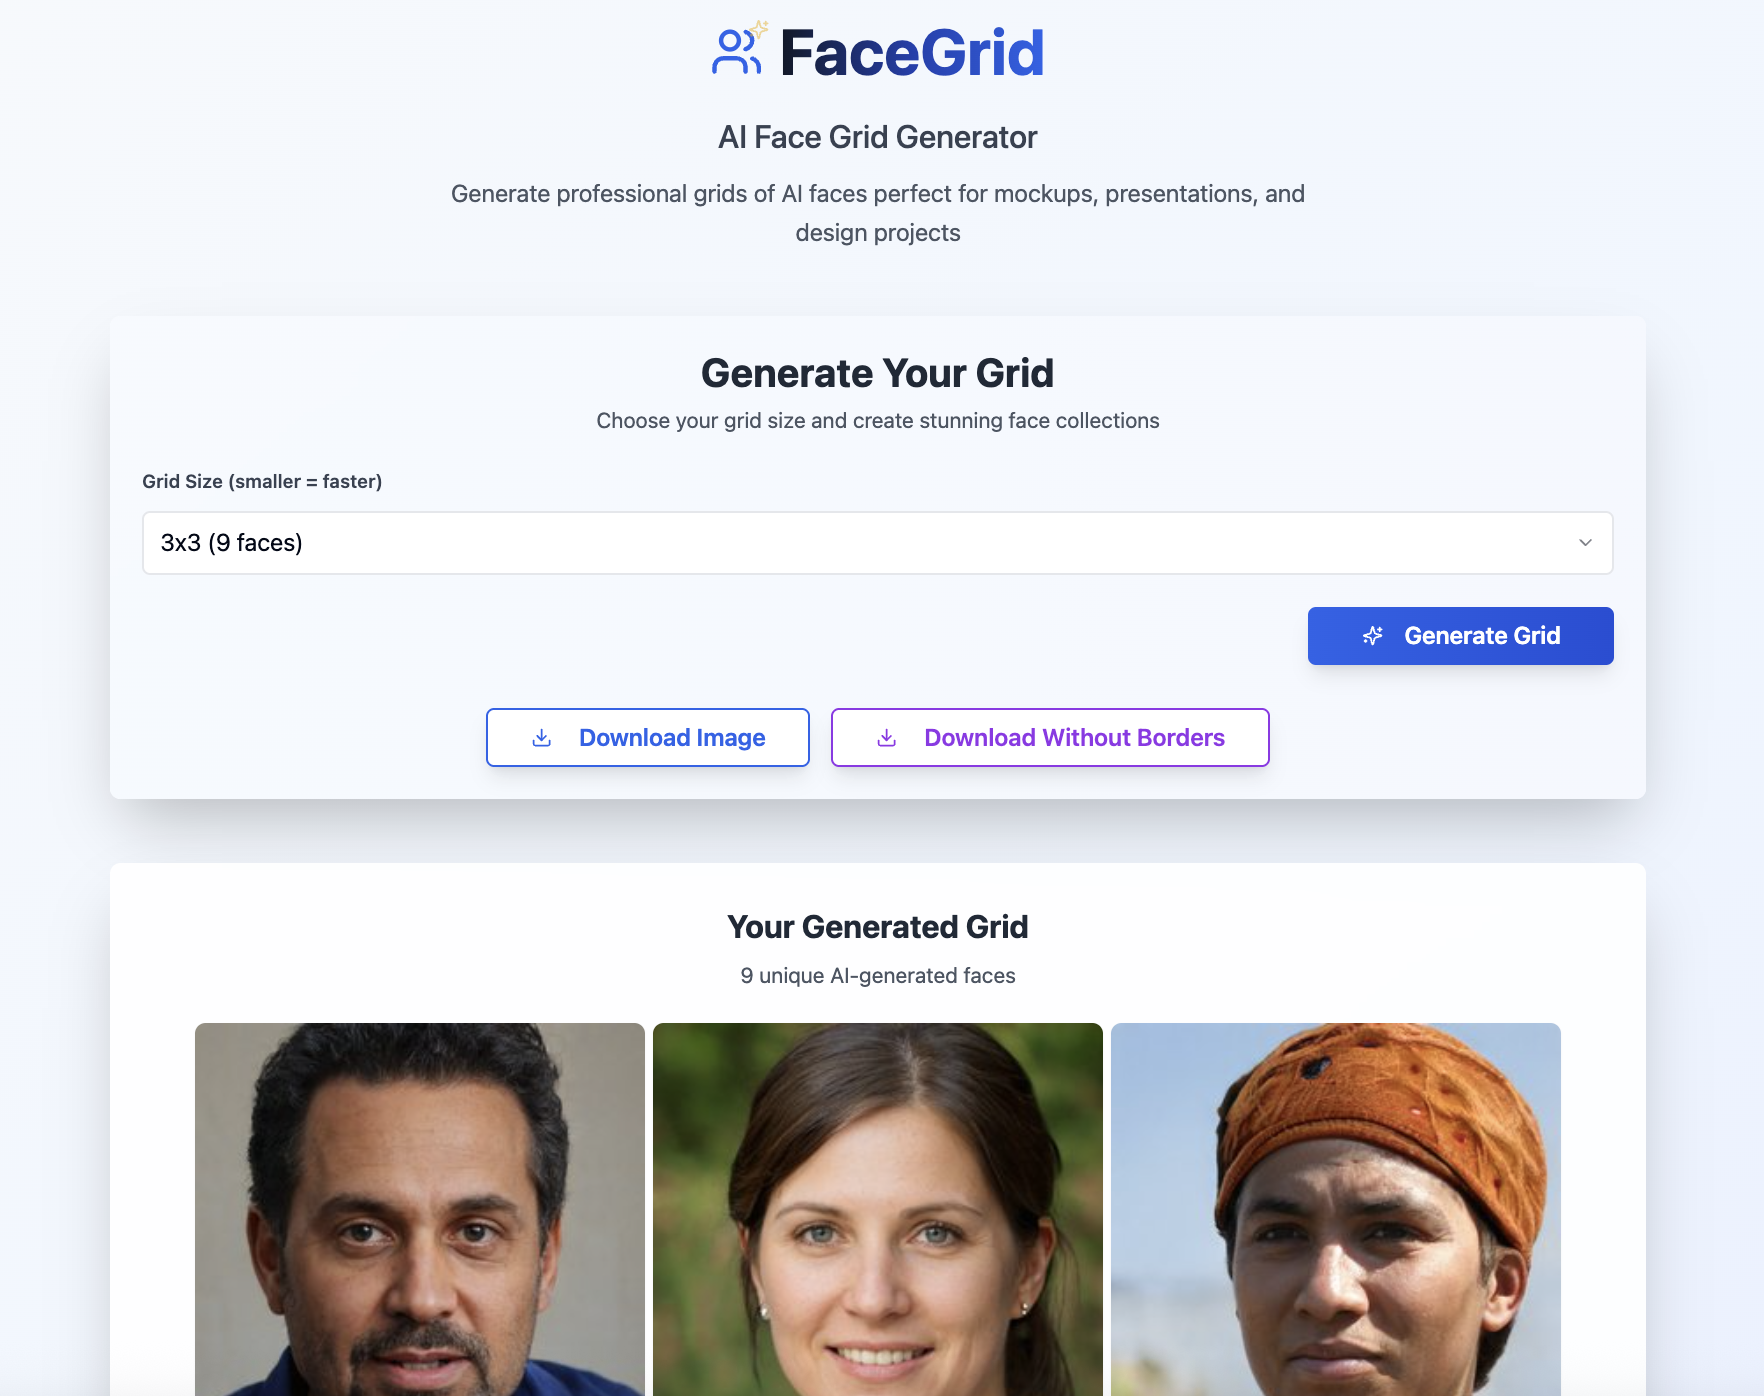Viewport: 1764px width, 1396px height.
Task: Click the chevron arrow in the grid size selector
Action: (1585, 543)
